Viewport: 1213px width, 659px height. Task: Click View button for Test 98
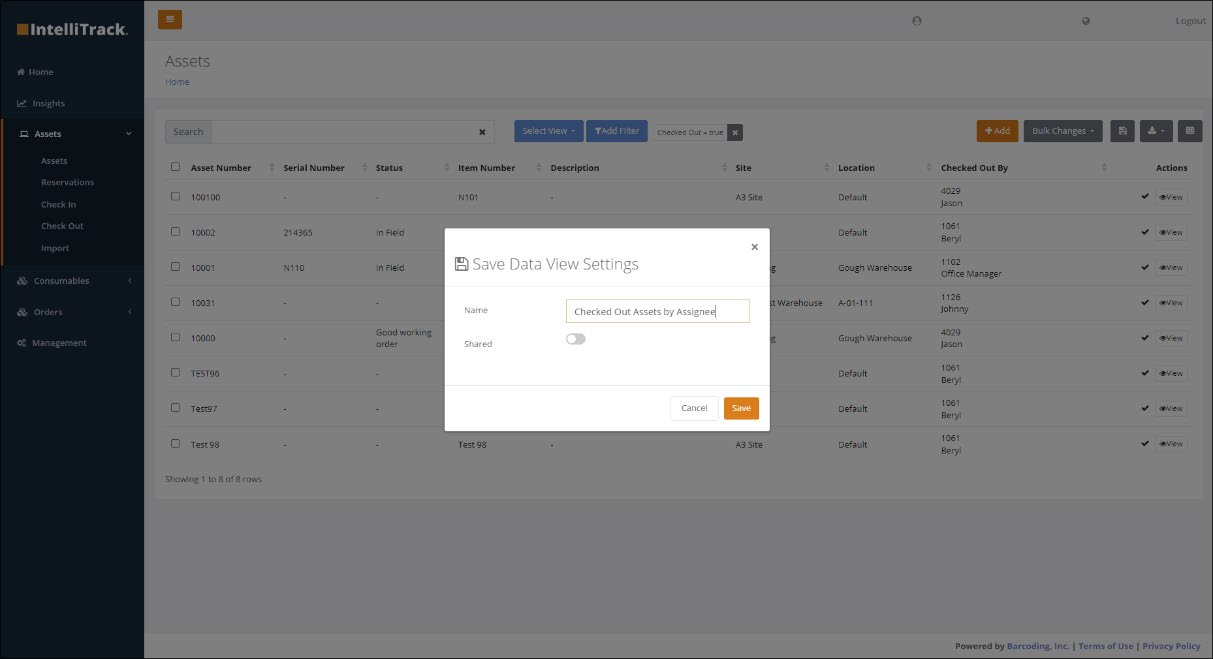(x=1171, y=443)
